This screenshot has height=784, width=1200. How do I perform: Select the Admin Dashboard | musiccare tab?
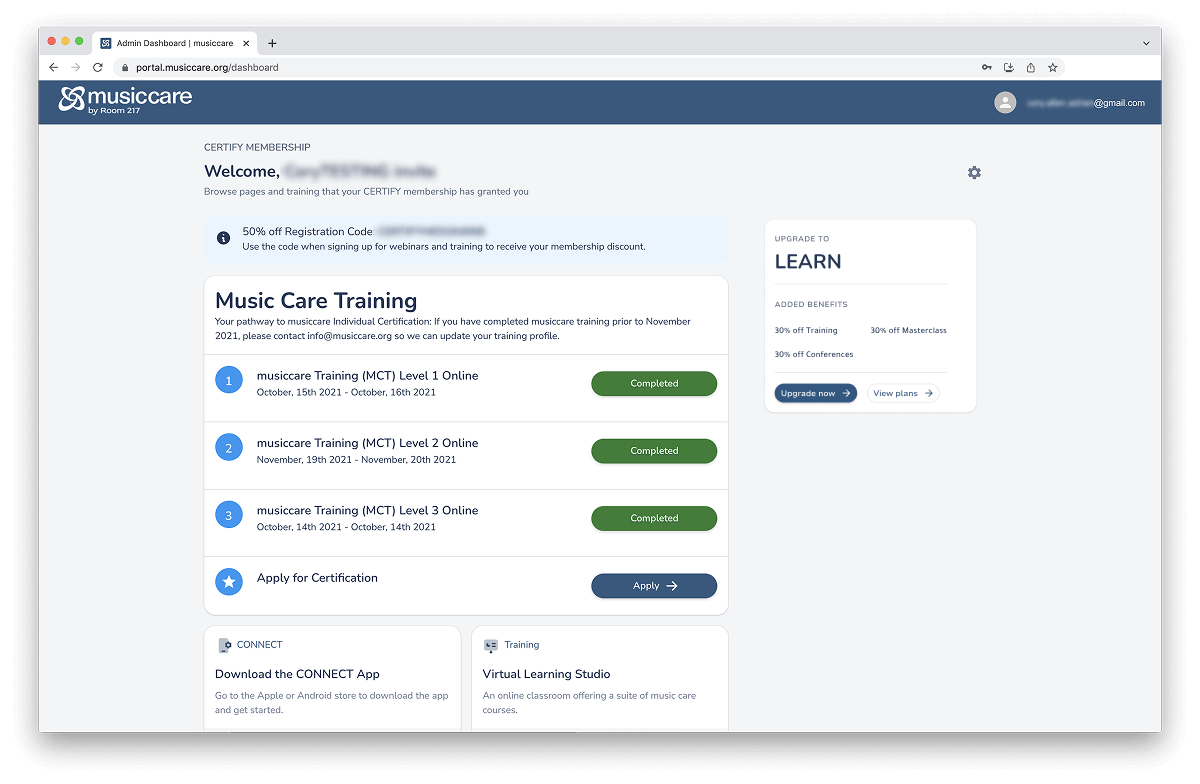pyautogui.click(x=175, y=43)
